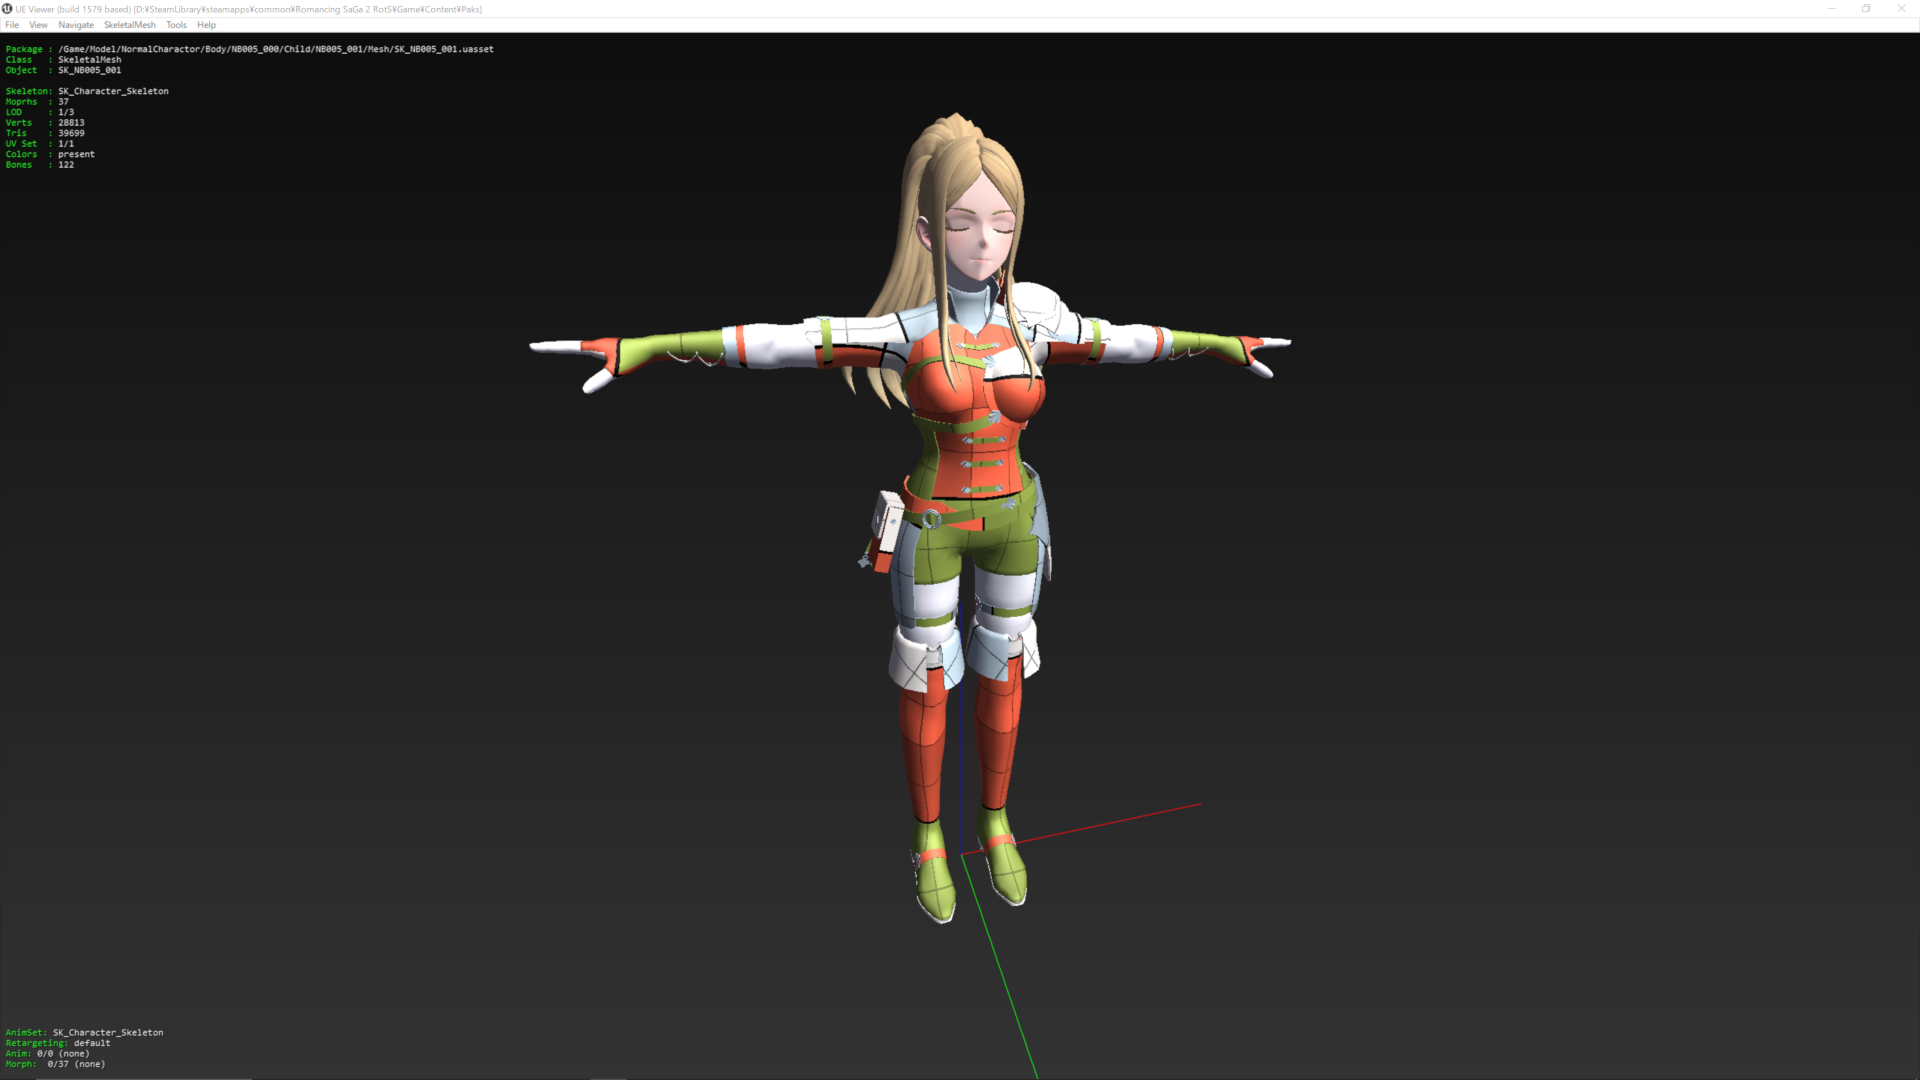Click the Colors value present
This screenshot has width=1920, height=1080.
coord(76,154)
